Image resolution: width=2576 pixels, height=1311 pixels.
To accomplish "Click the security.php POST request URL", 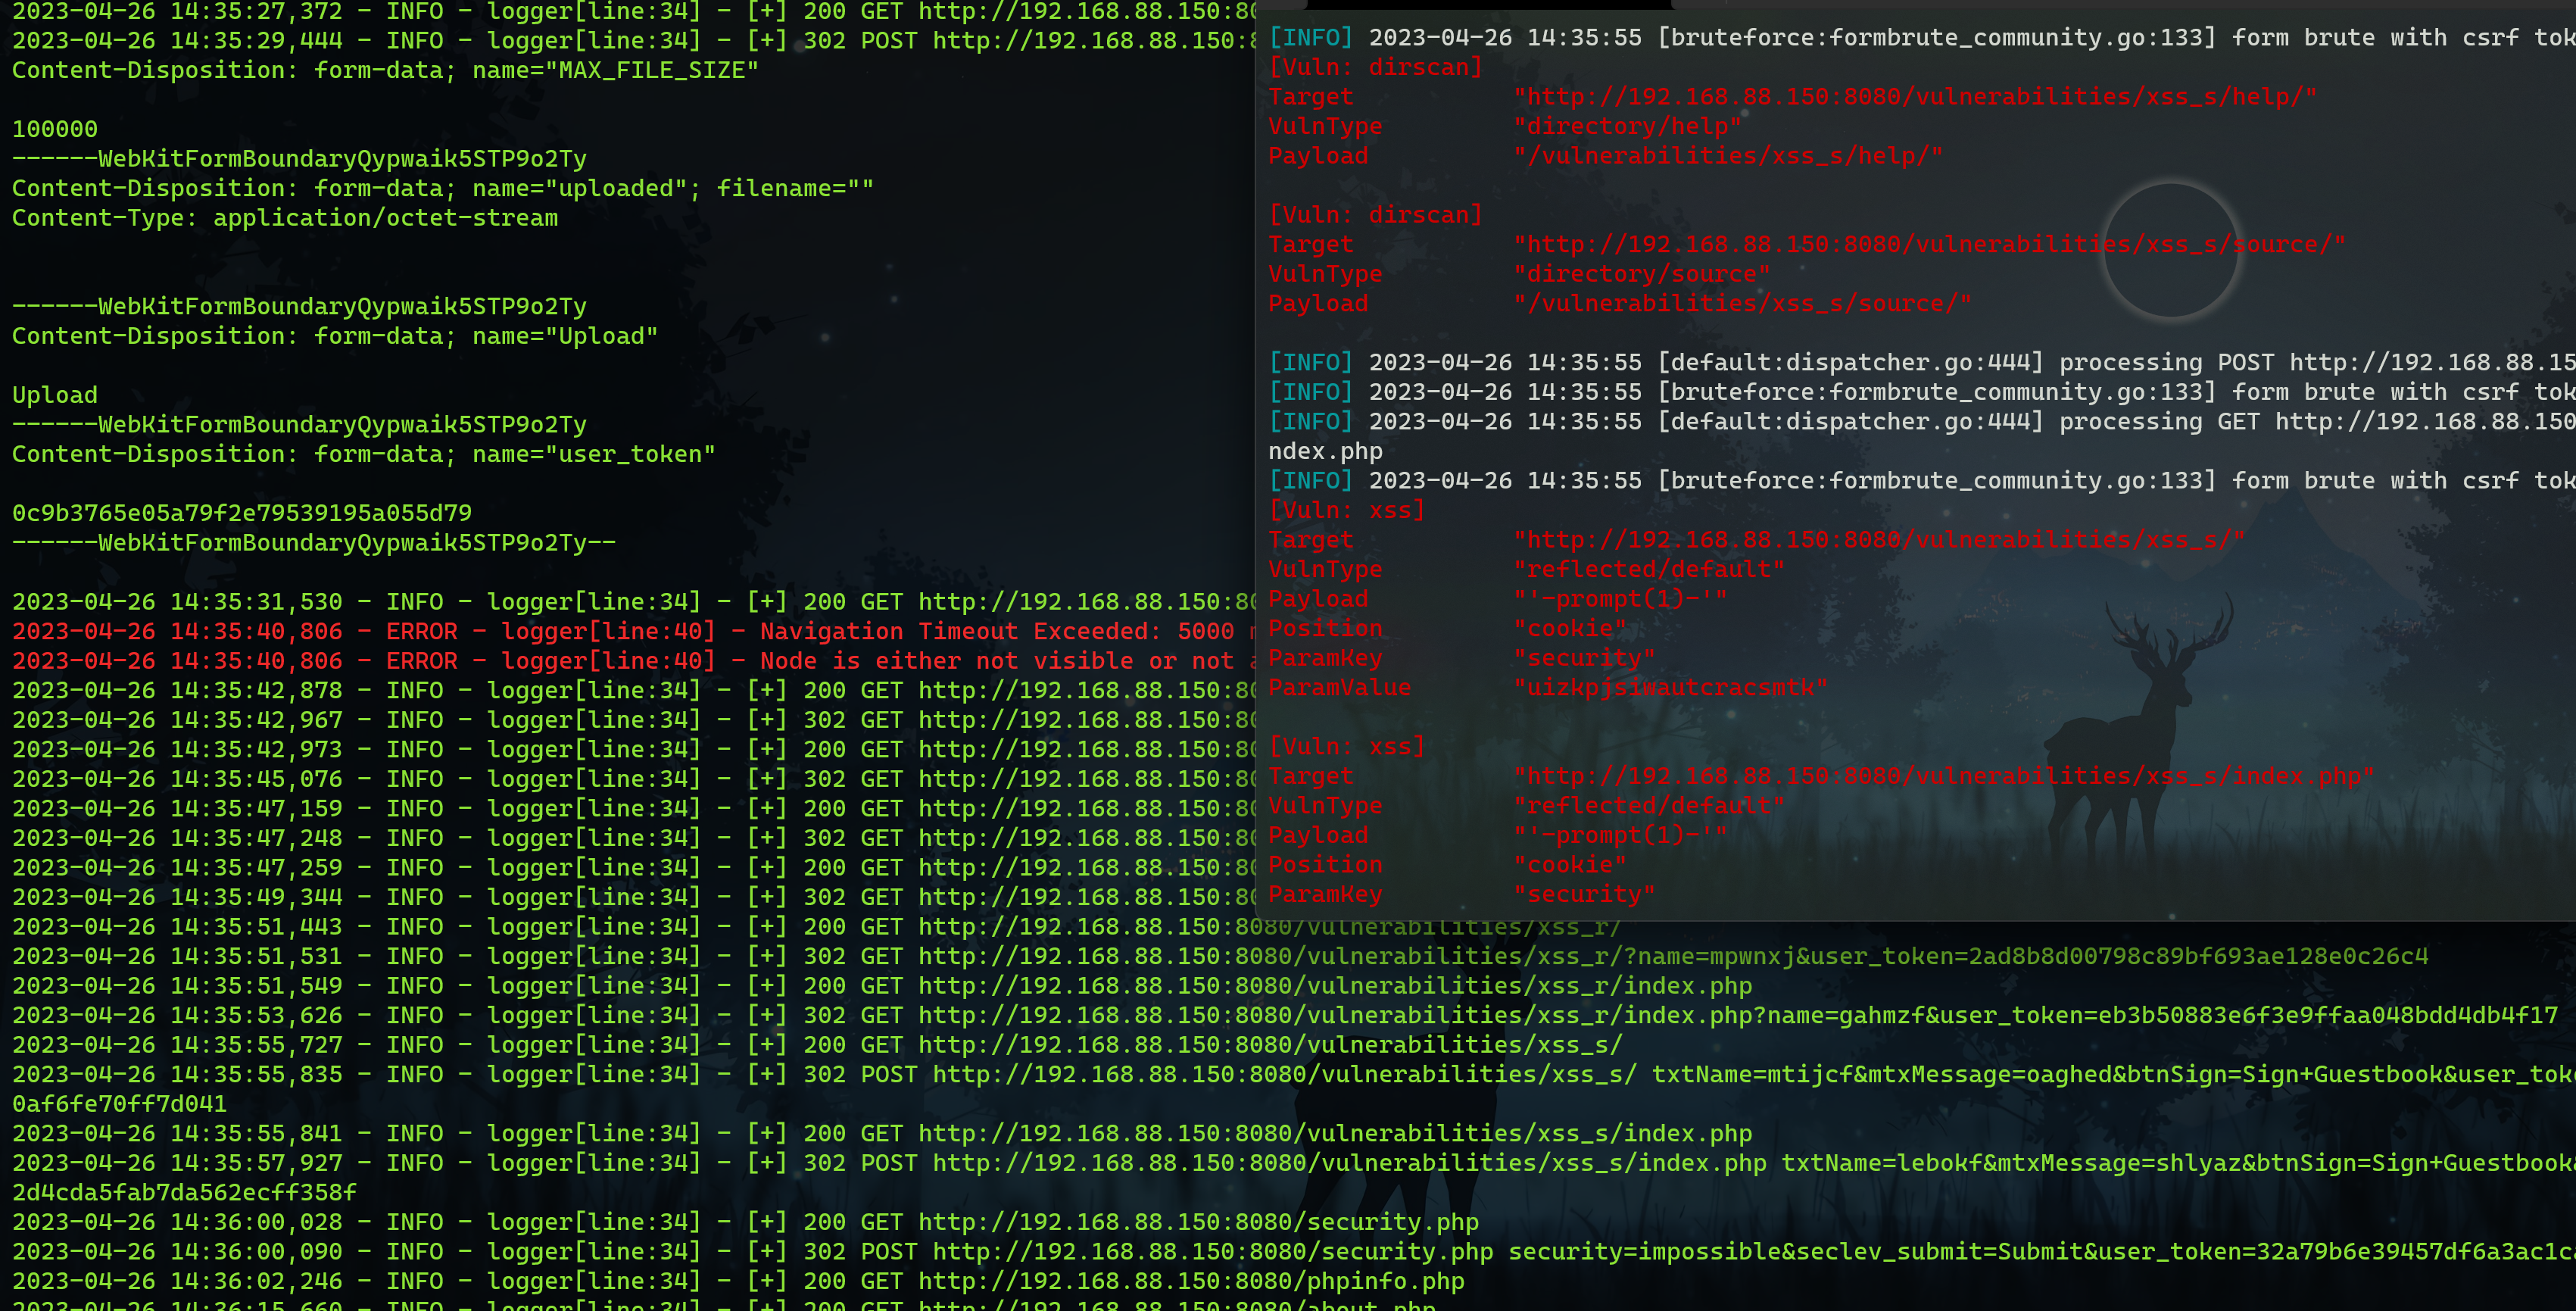I will pyautogui.click(x=1212, y=1252).
